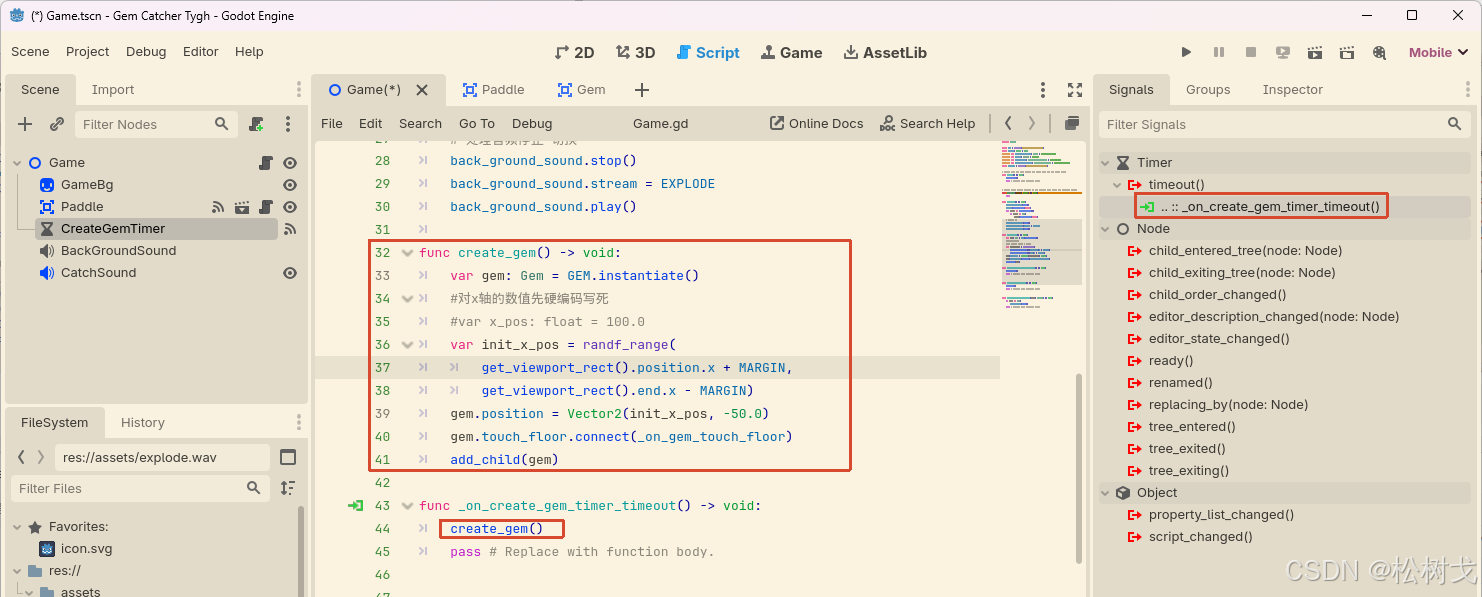Instantiate a child scene with the link icon
The height and width of the screenshot is (597, 1482).
point(57,124)
